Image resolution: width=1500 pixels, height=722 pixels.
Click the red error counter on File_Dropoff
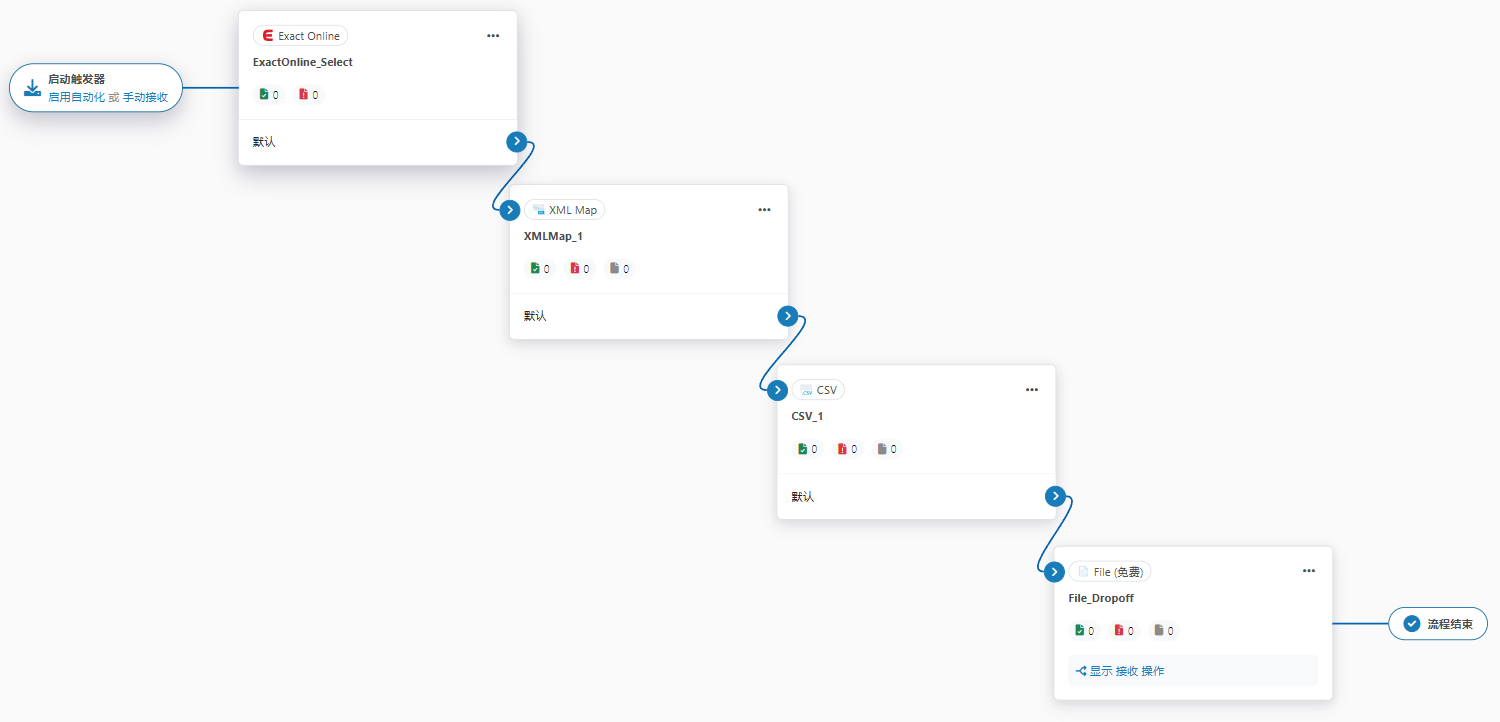tap(1125, 631)
